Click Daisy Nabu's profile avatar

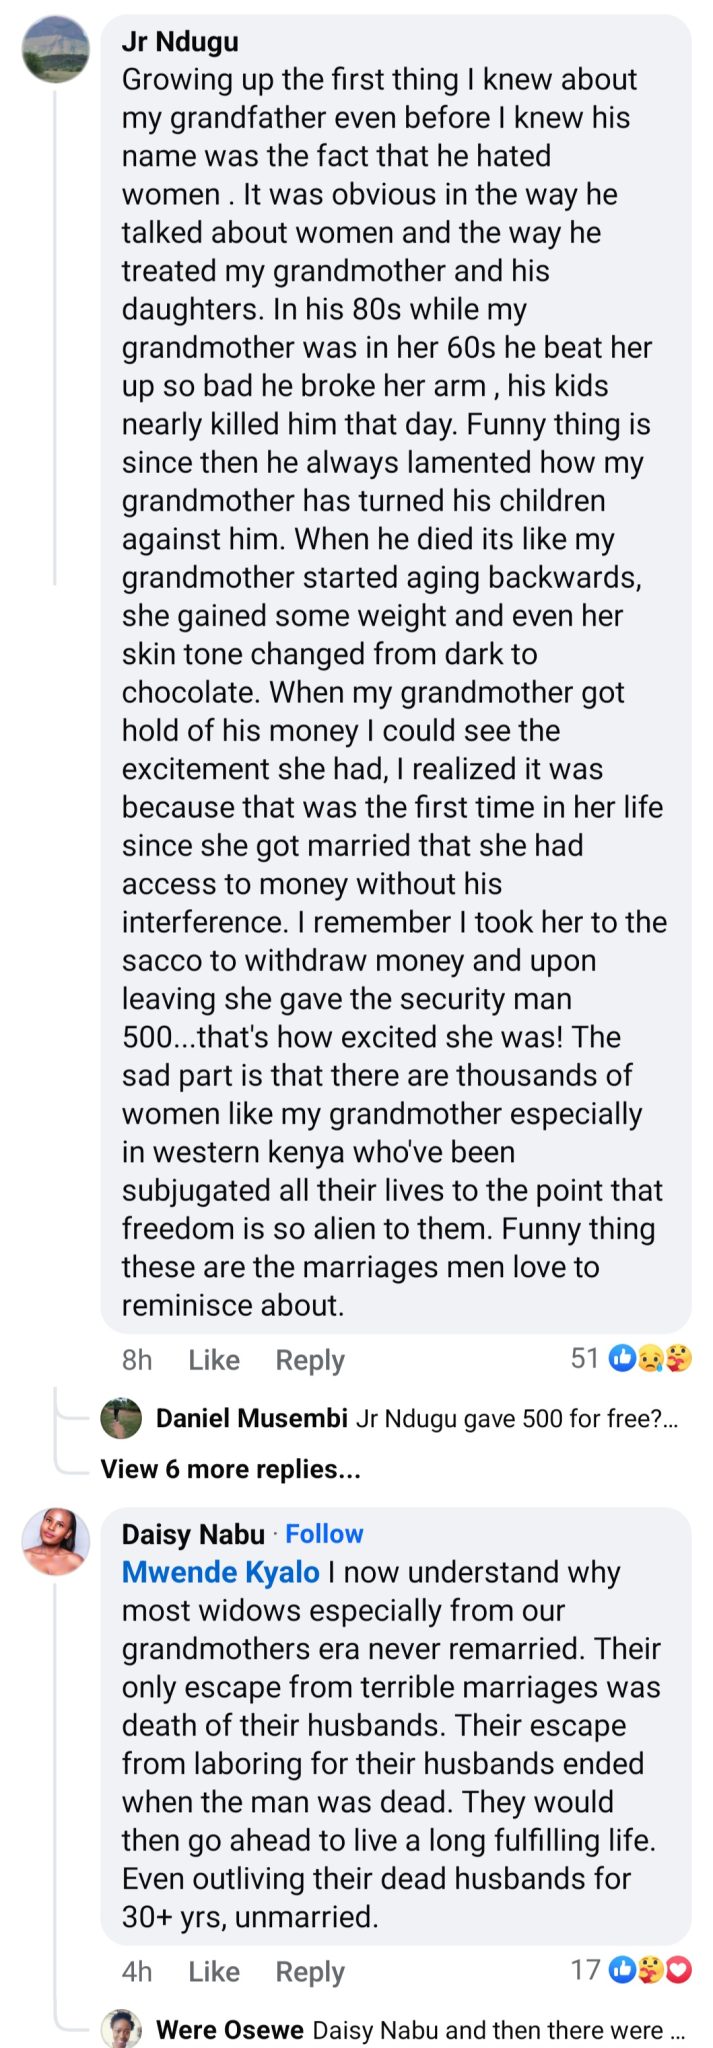pyautogui.click(x=56, y=1542)
